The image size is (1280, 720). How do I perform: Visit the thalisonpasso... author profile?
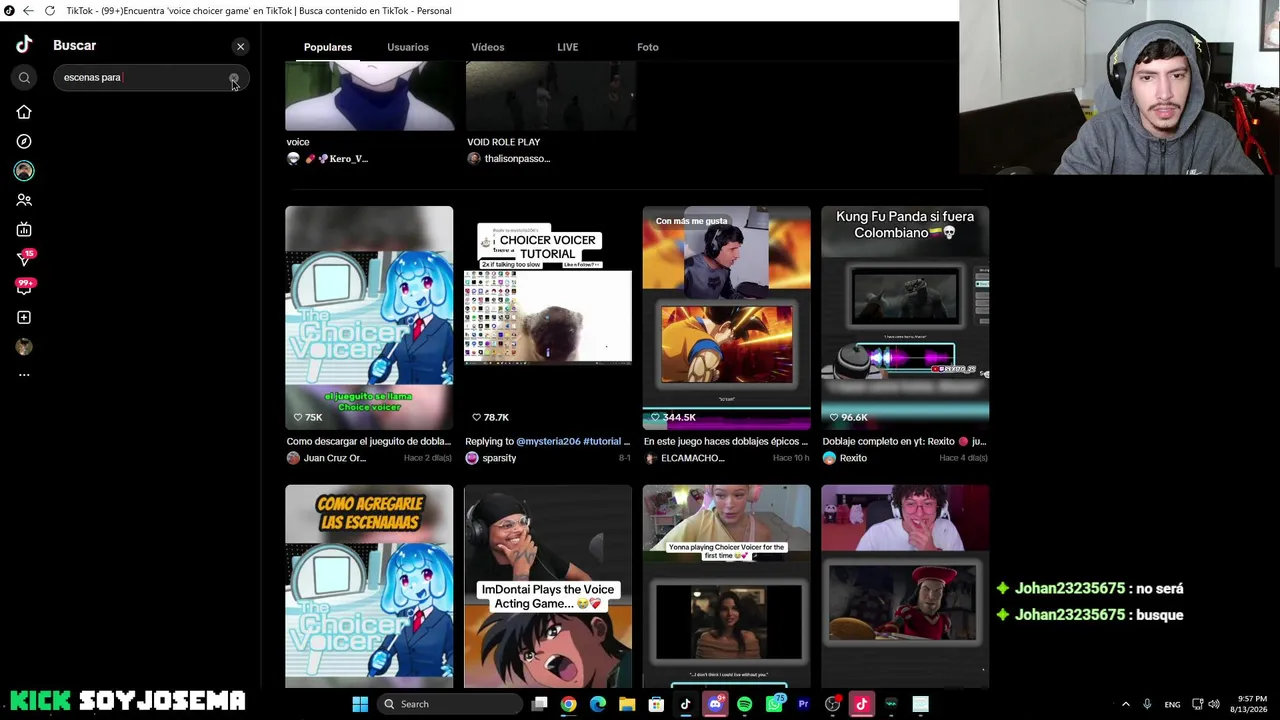tap(517, 159)
